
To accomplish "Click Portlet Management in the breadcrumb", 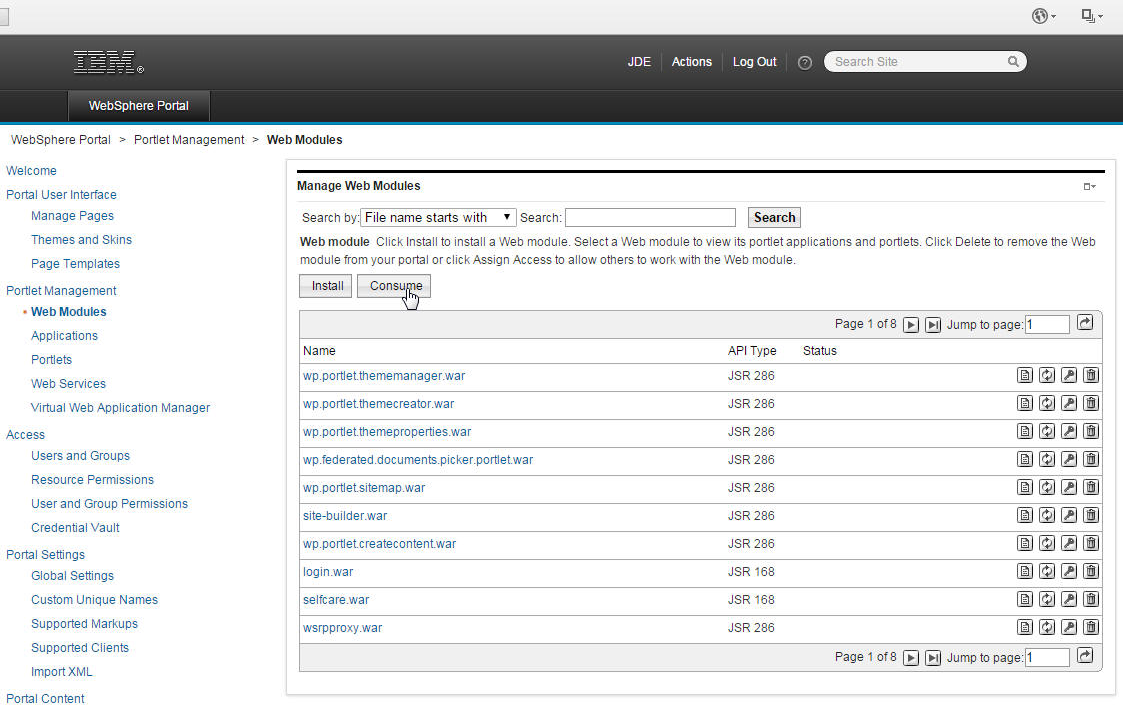I will point(189,140).
